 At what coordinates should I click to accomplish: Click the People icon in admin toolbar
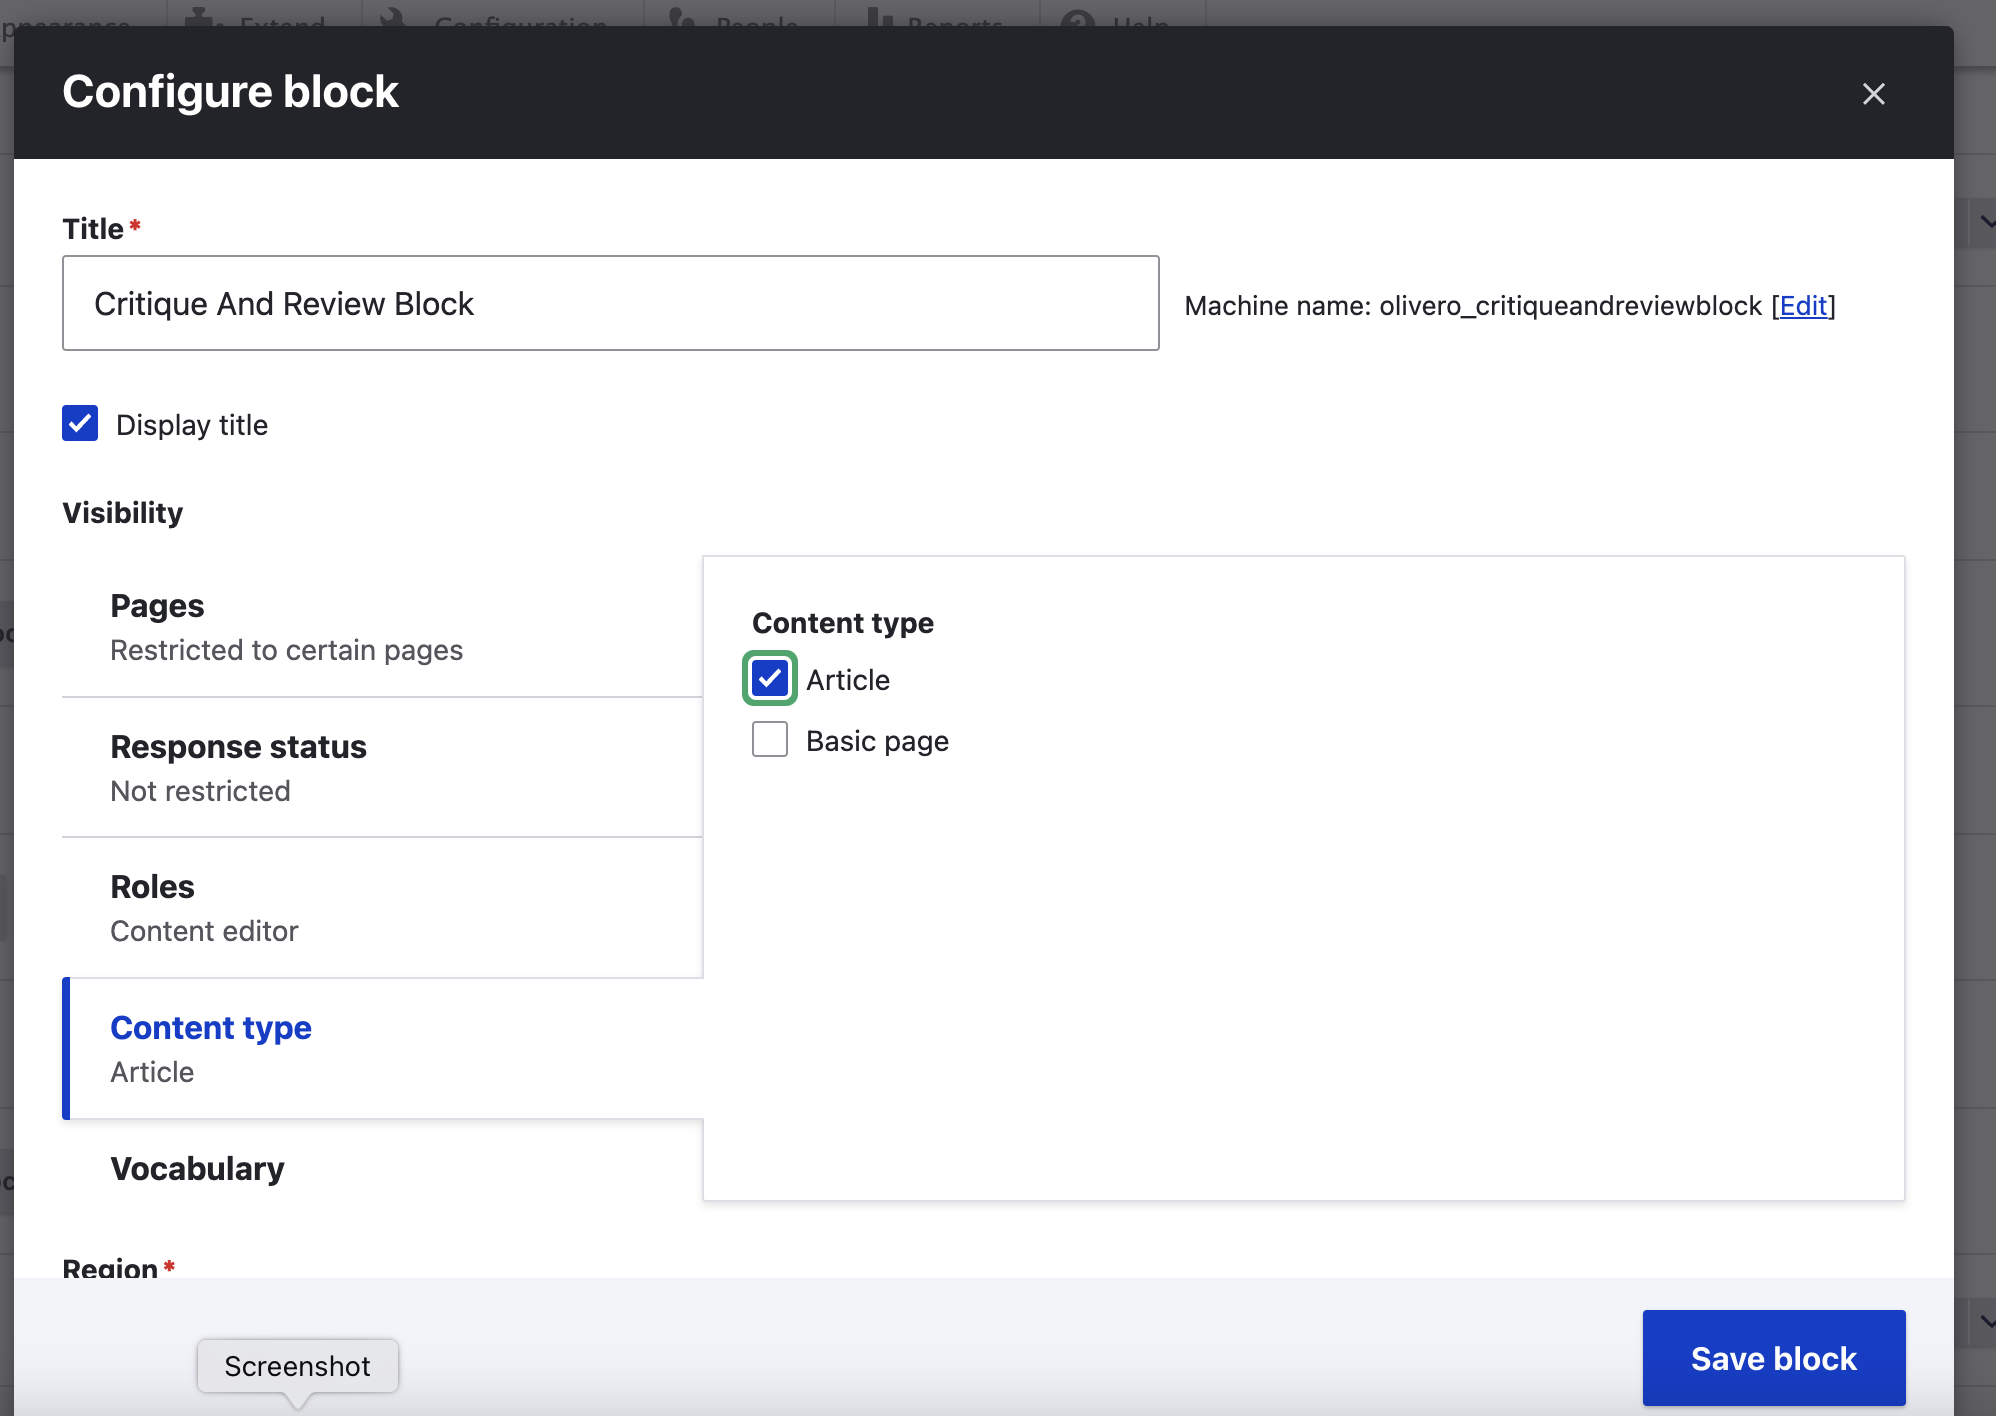681,15
